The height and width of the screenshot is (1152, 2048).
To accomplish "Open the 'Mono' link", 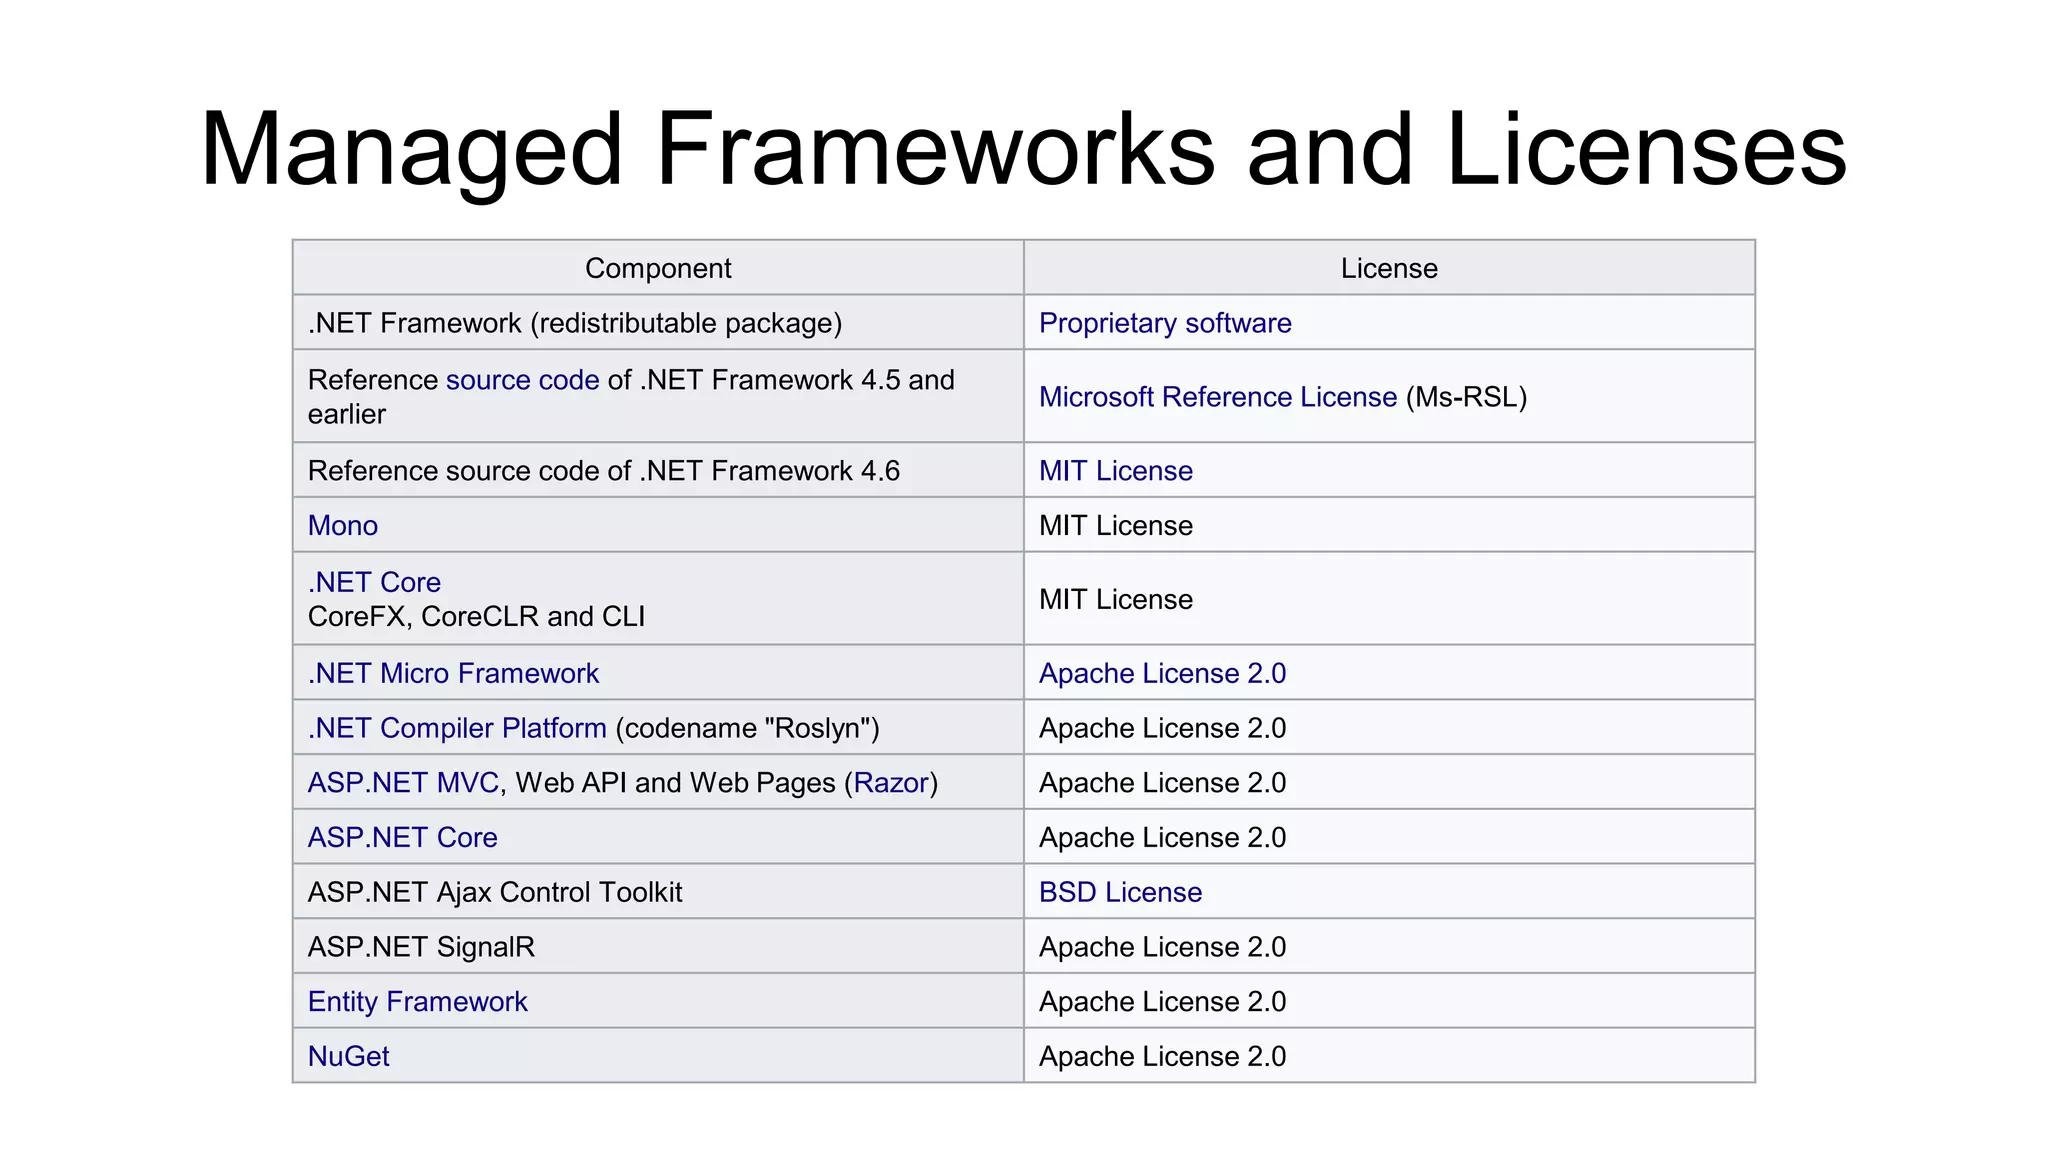I will coord(343,526).
